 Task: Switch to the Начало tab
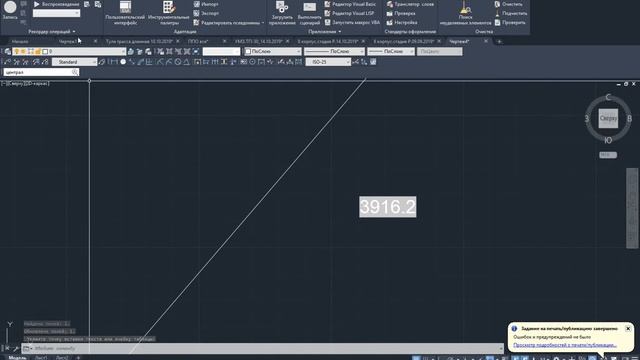pyautogui.click(x=20, y=41)
